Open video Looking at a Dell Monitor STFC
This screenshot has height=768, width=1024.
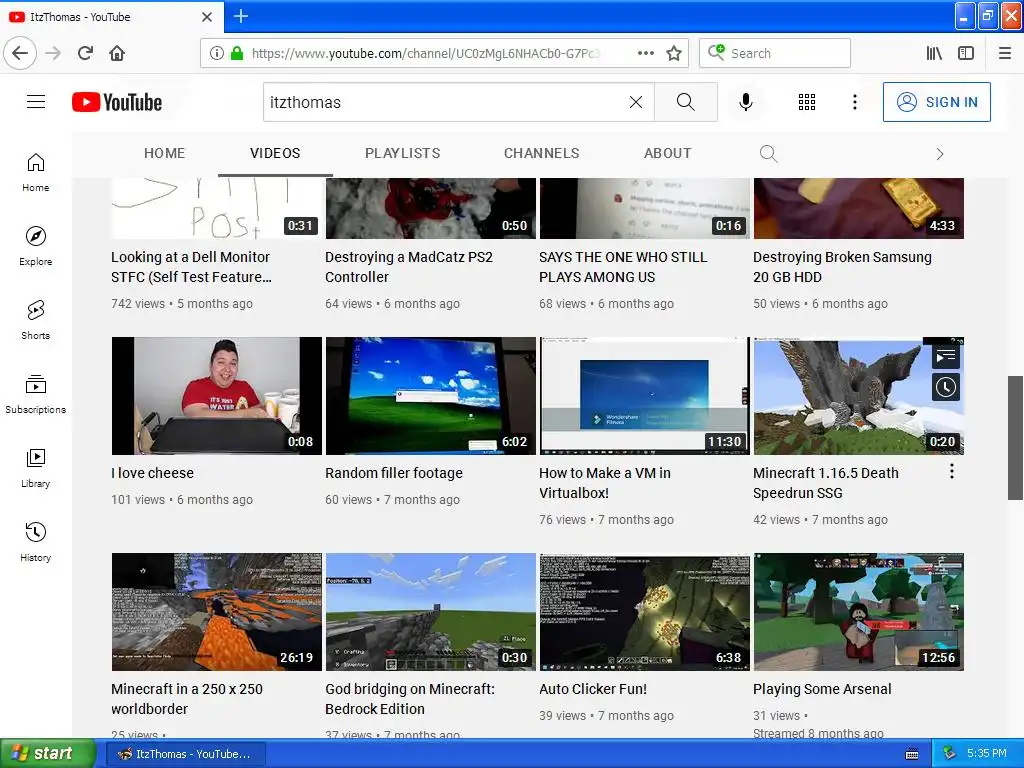pos(191,266)
